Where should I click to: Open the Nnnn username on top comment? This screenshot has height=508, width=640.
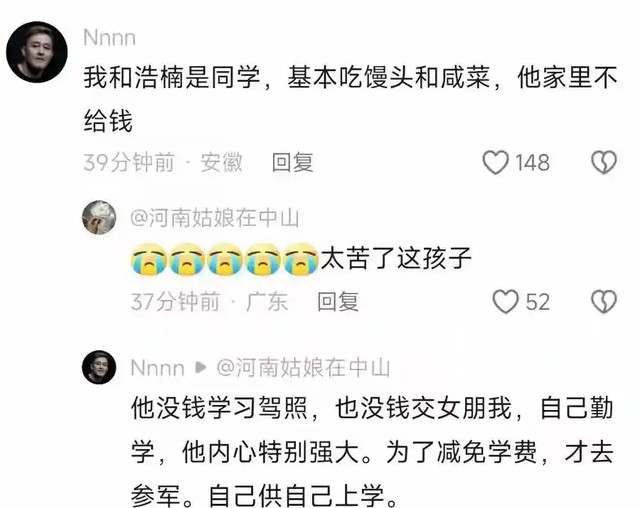pyautogui.click(x=109, y=38)
